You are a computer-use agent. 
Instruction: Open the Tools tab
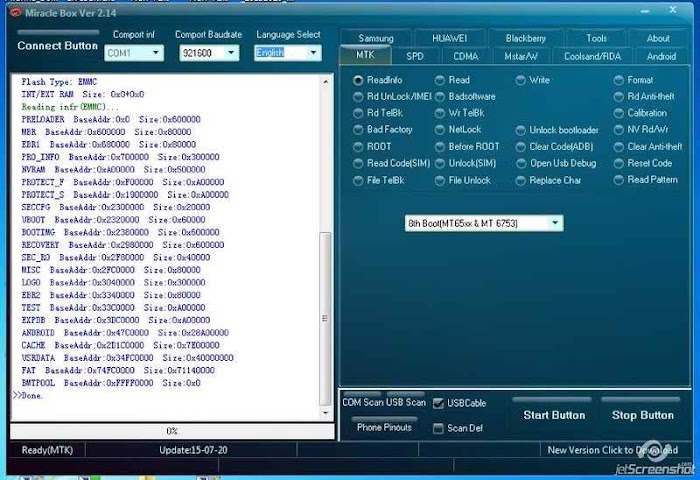[596, 38]
